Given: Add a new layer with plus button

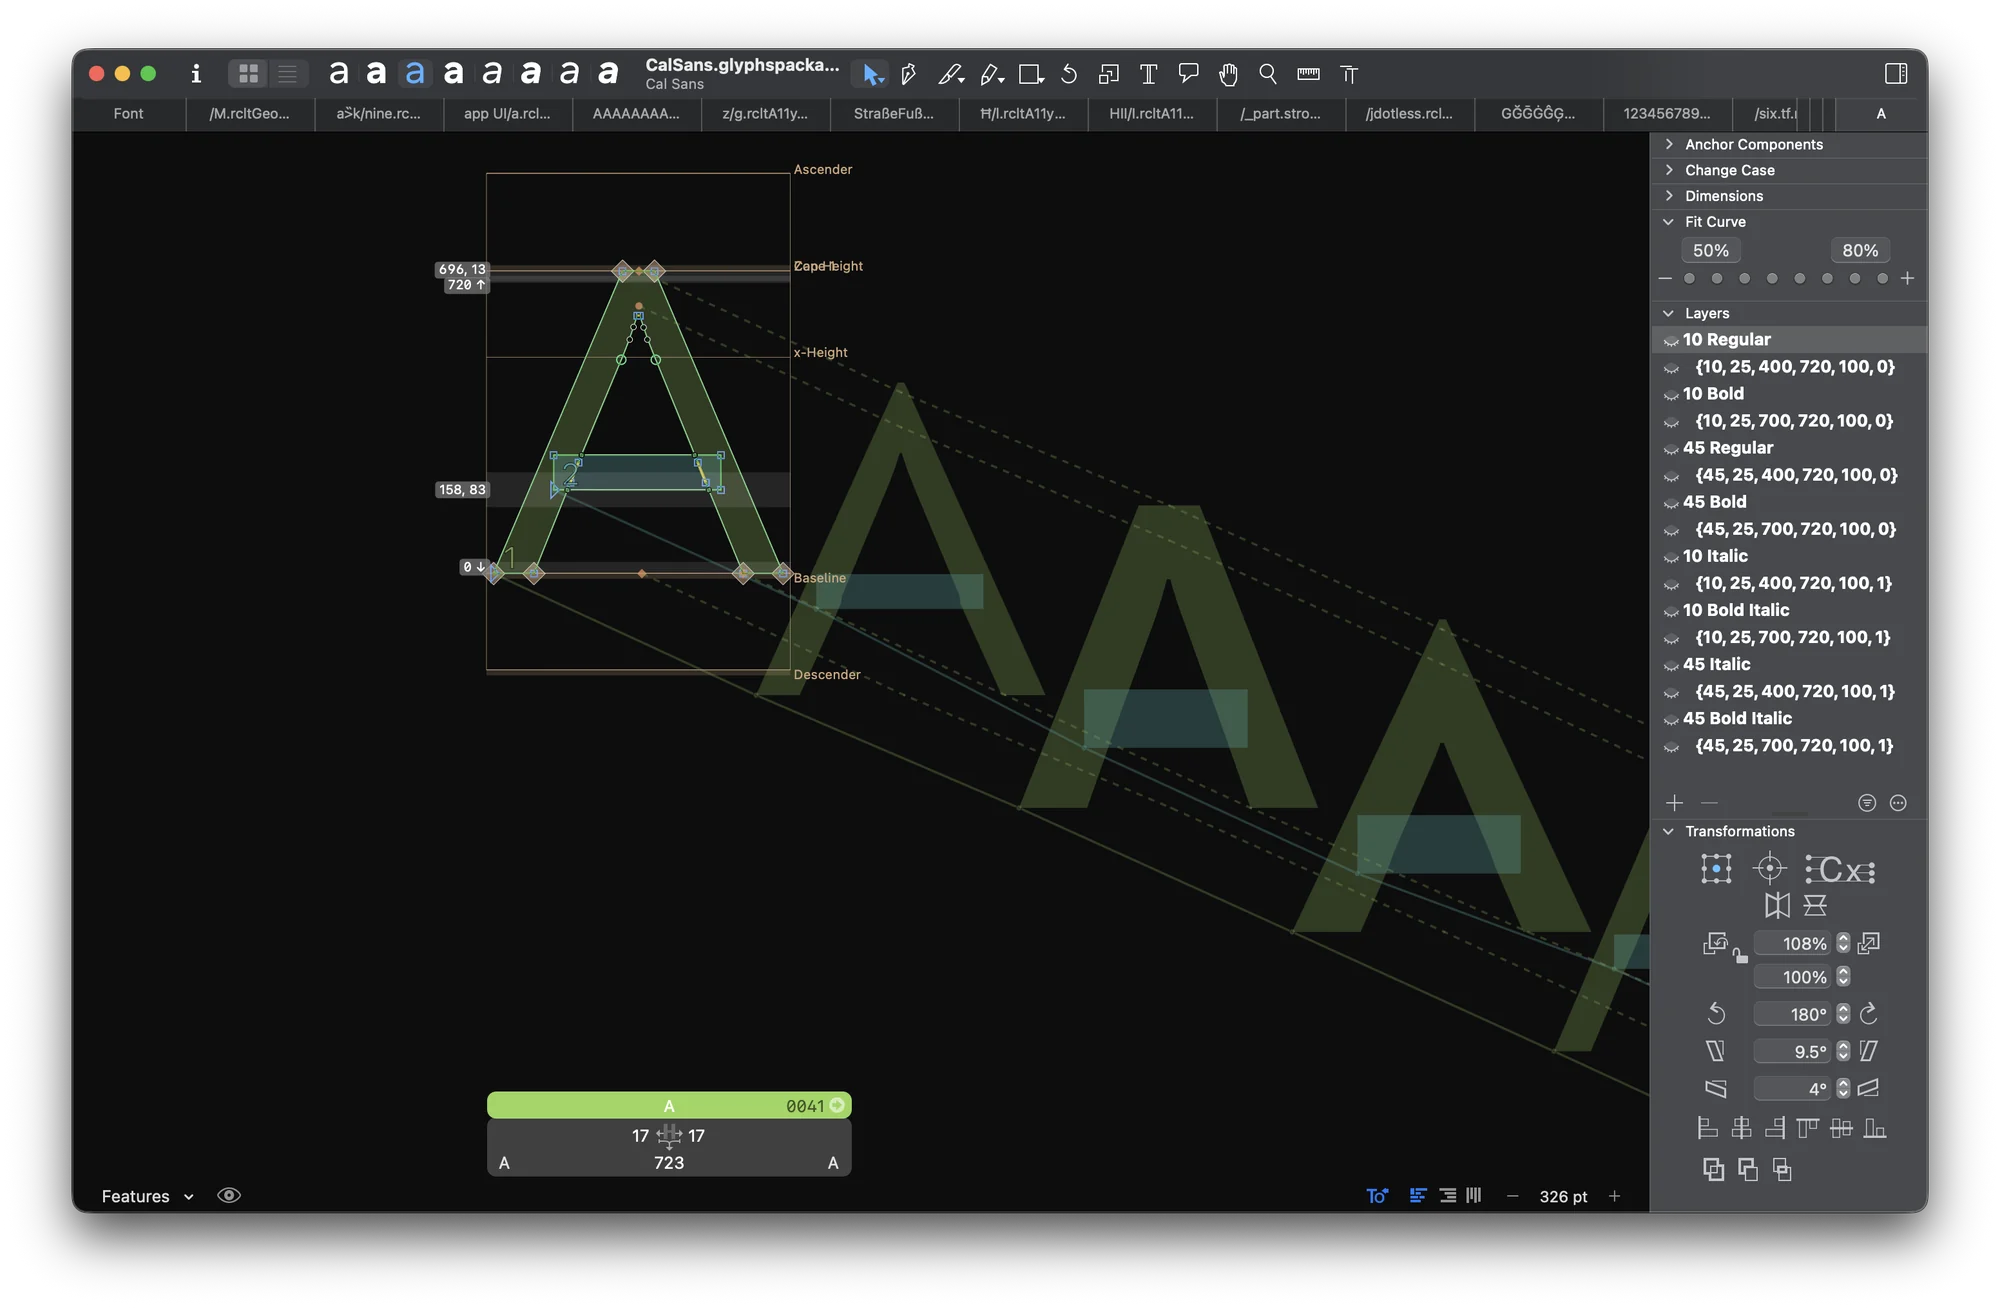Looking at the screenshot, I should 1675,803.
